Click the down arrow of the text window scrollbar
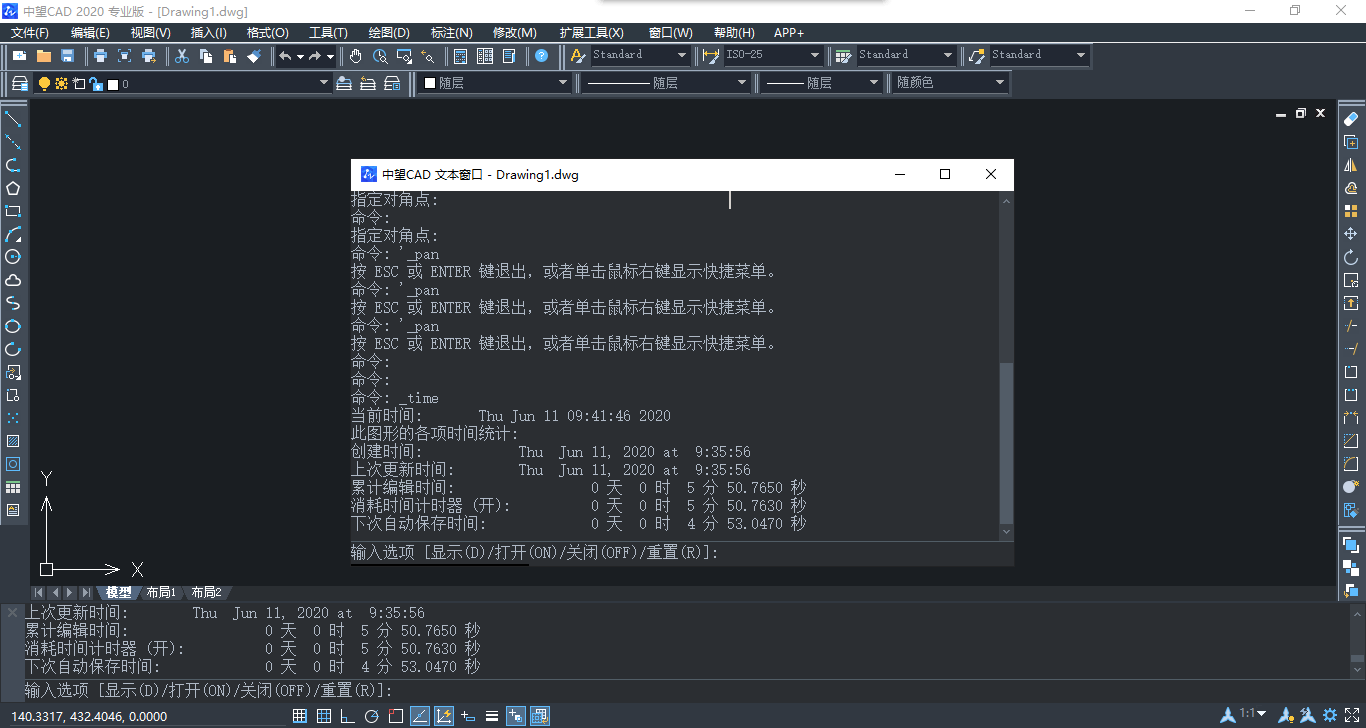The height and width of the screenshot is (728, 1366). coord(1006,531)
